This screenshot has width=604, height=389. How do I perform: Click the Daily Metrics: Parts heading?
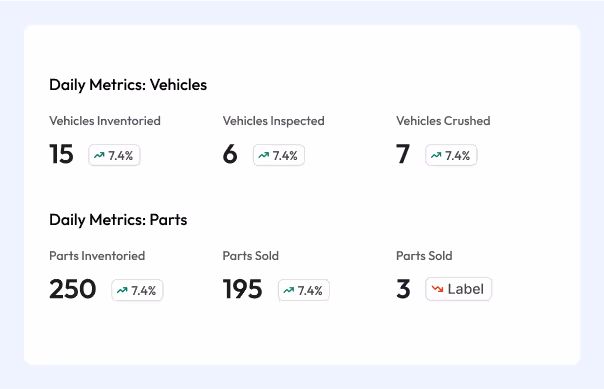(x=118, y=220)
